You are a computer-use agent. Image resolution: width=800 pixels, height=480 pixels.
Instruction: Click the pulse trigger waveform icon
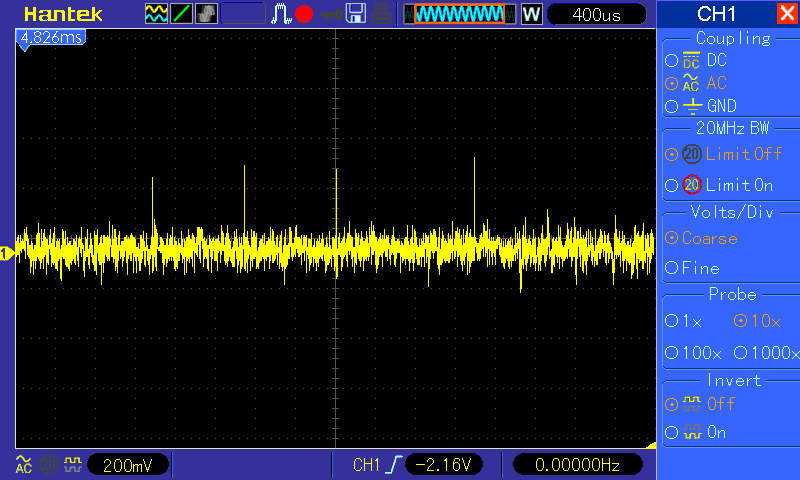[x=281, y=14]
